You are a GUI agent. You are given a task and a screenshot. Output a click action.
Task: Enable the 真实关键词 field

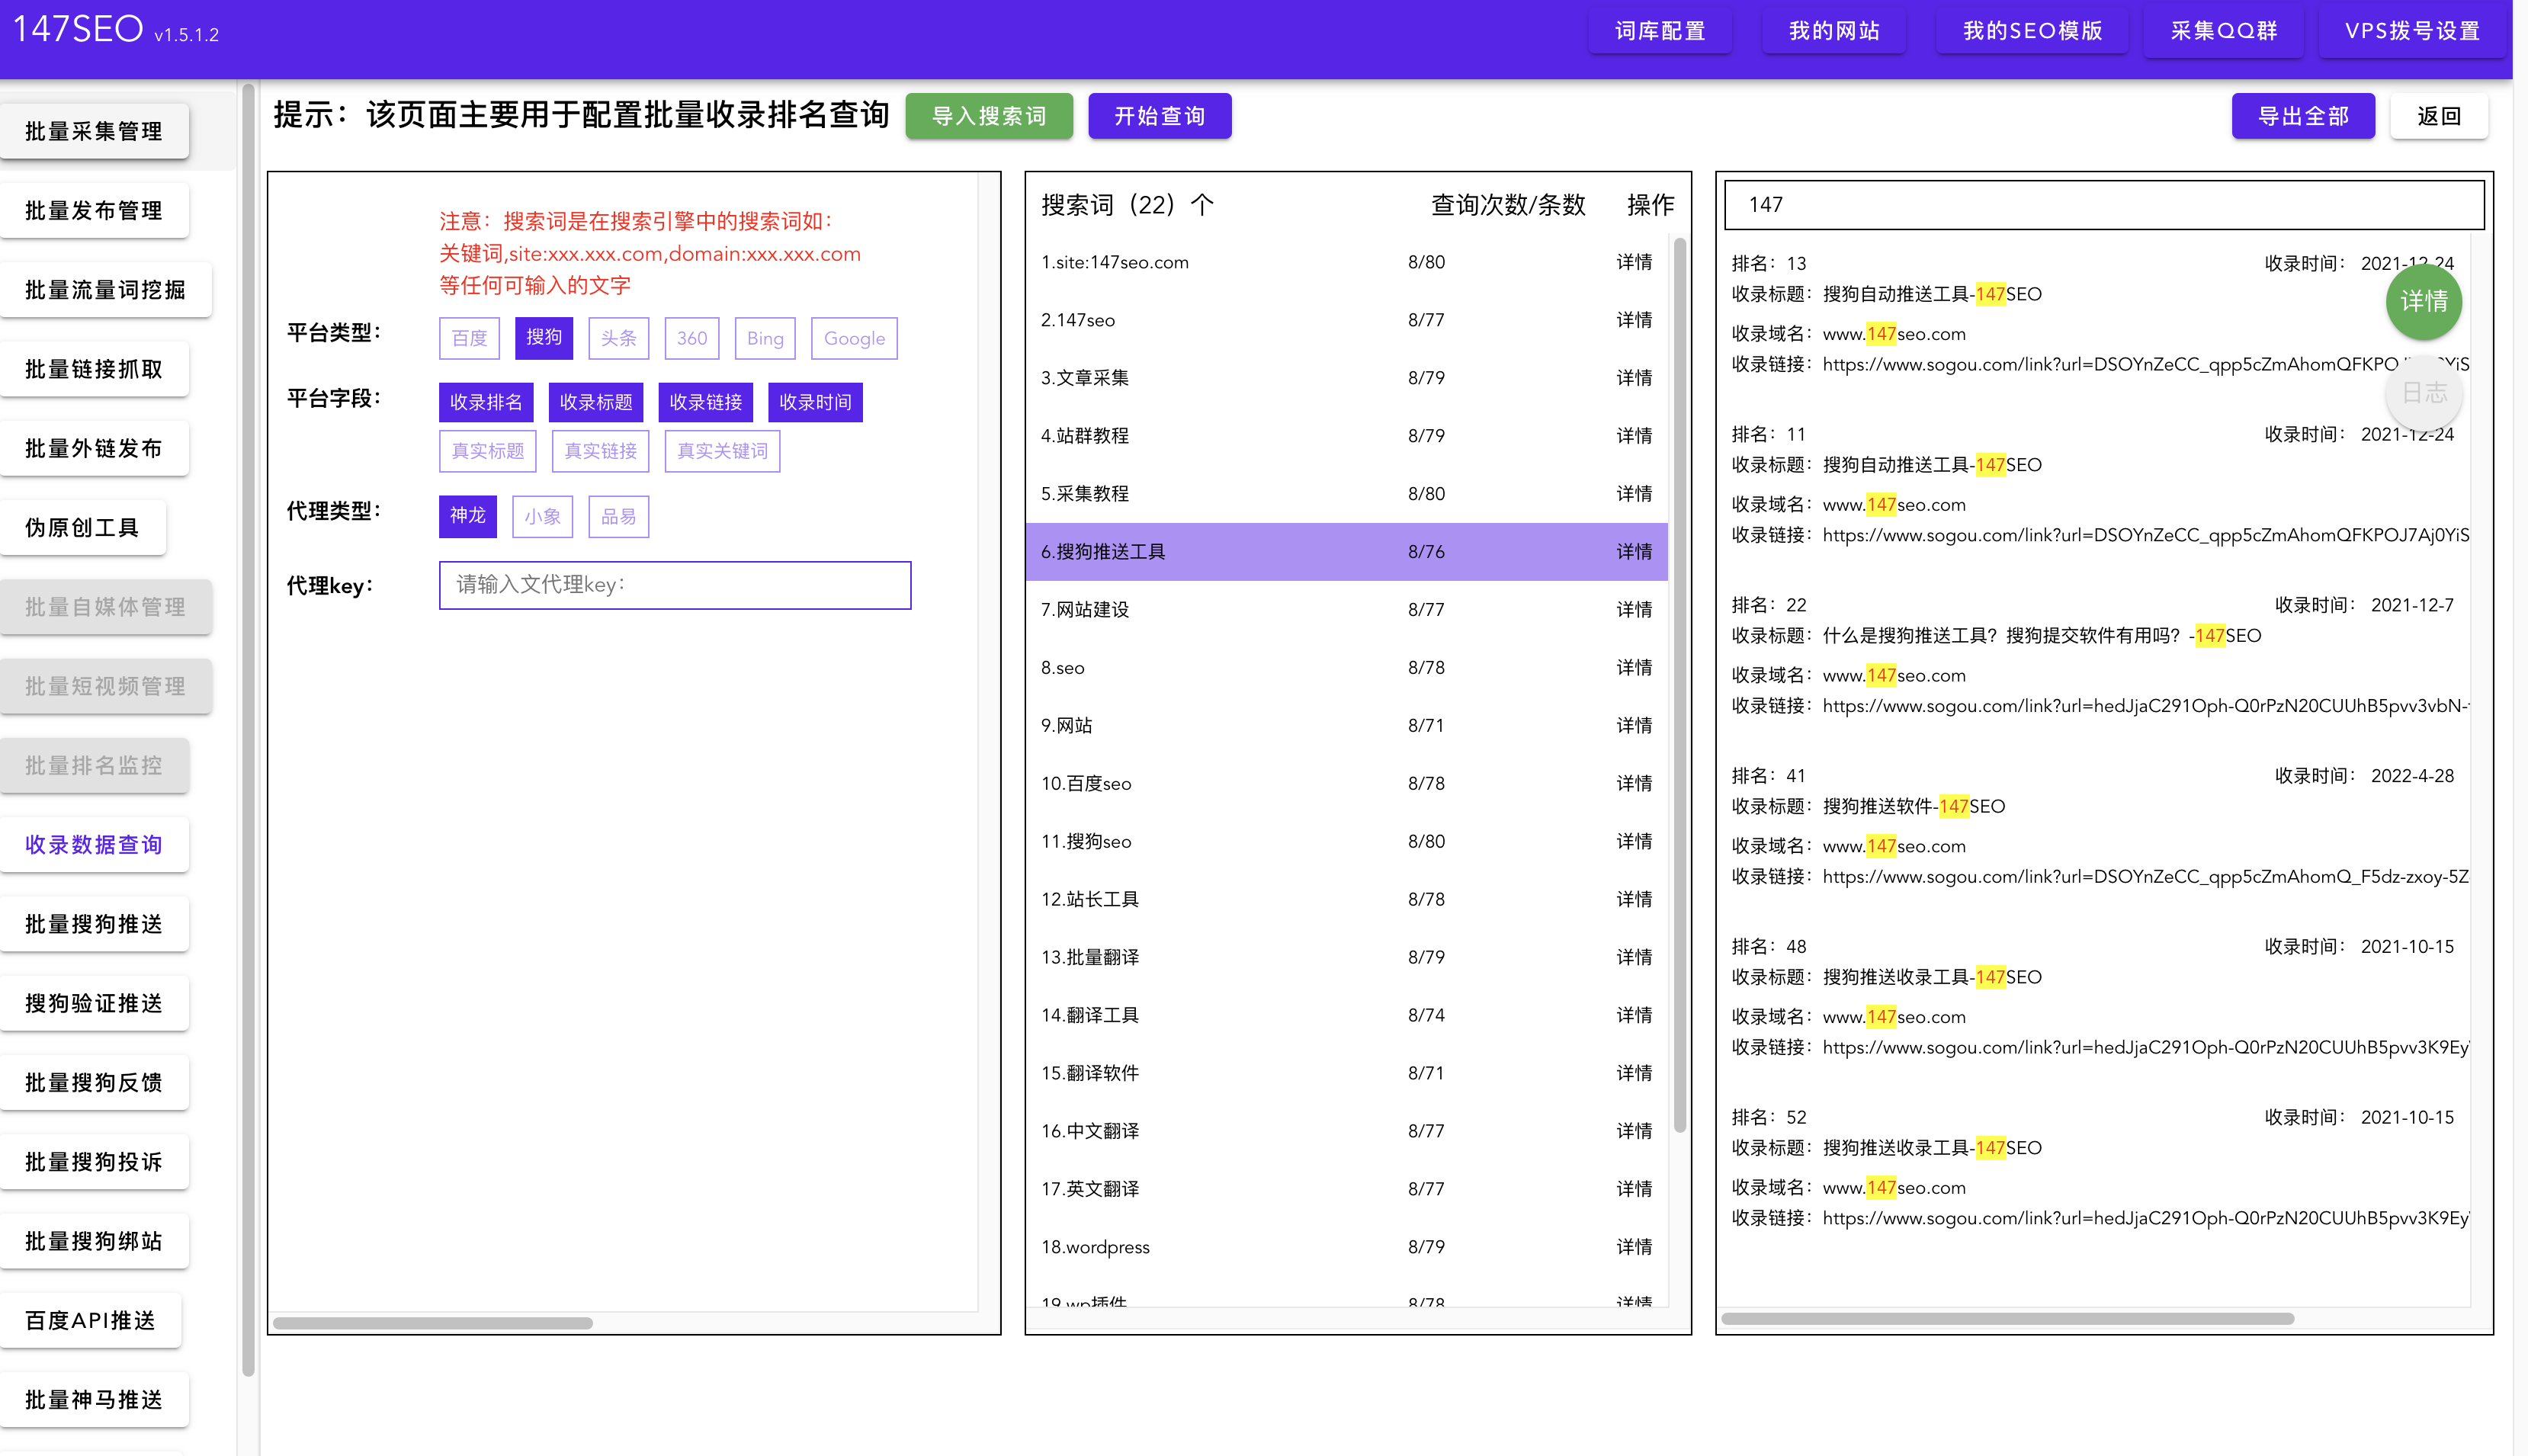pos(722,451)
